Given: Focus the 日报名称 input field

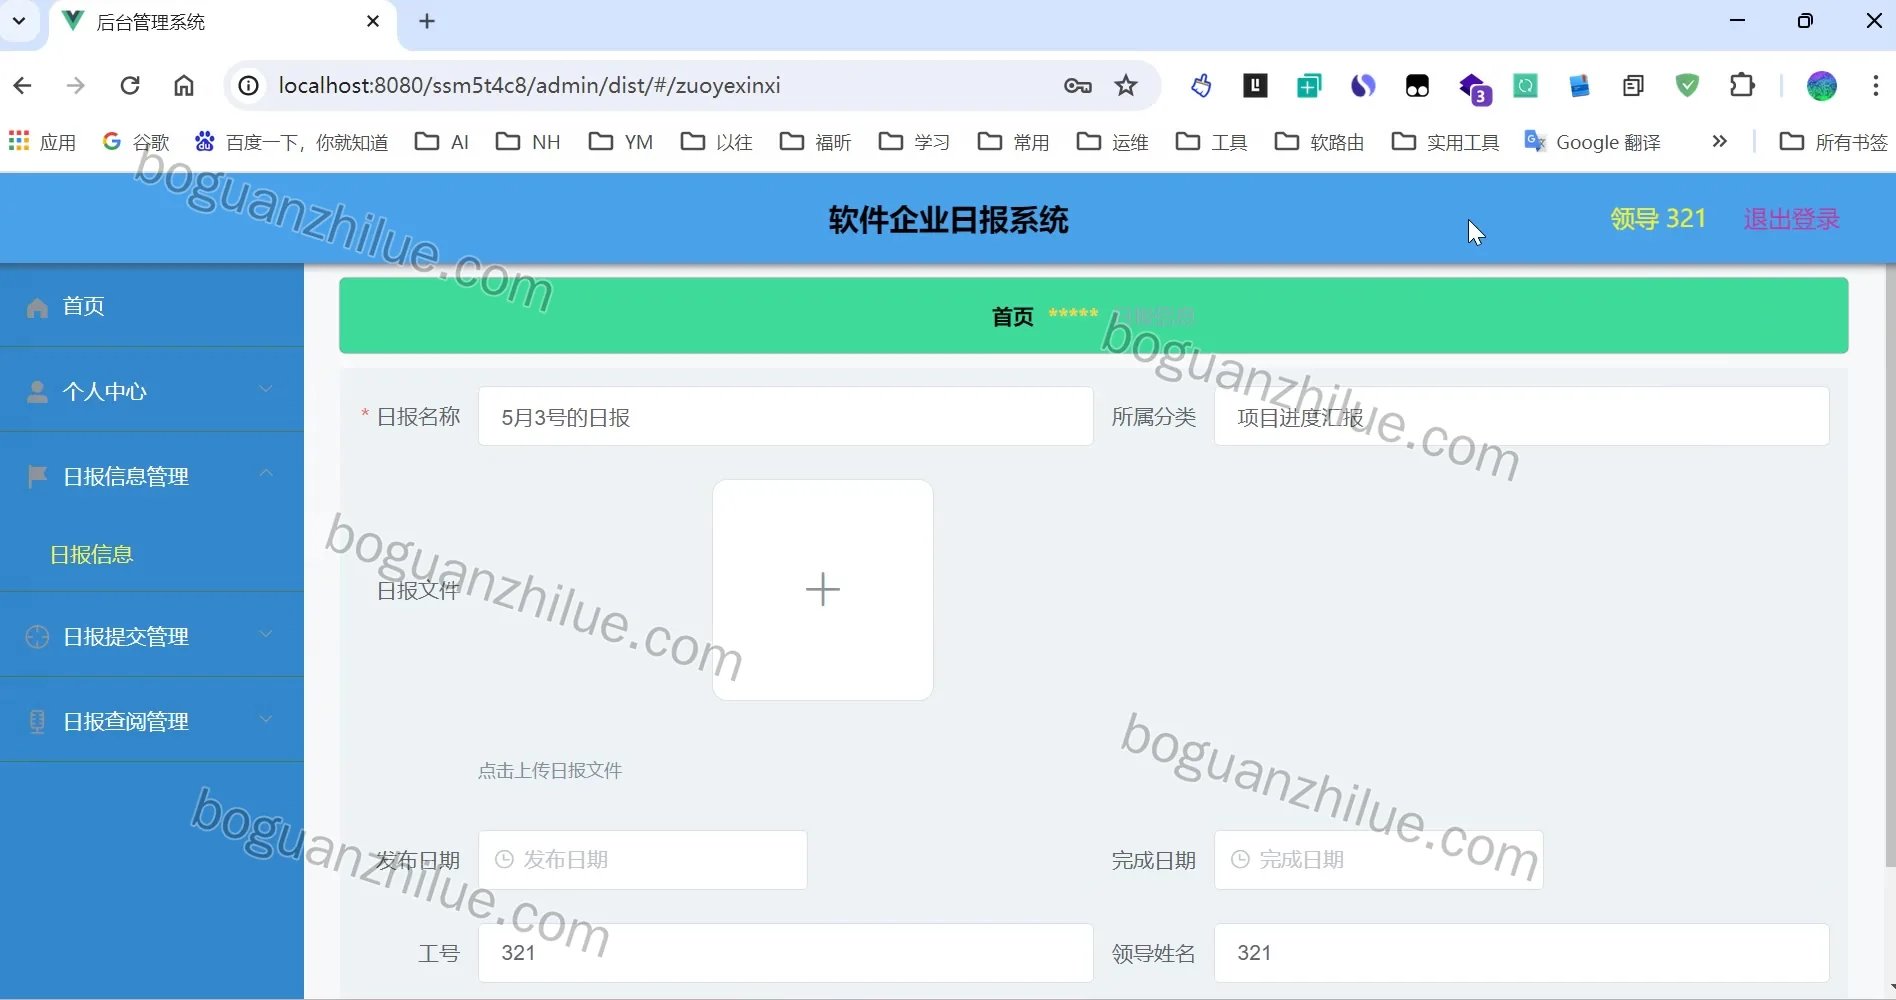Looking at the screenshot, I should tap(785, 417).
